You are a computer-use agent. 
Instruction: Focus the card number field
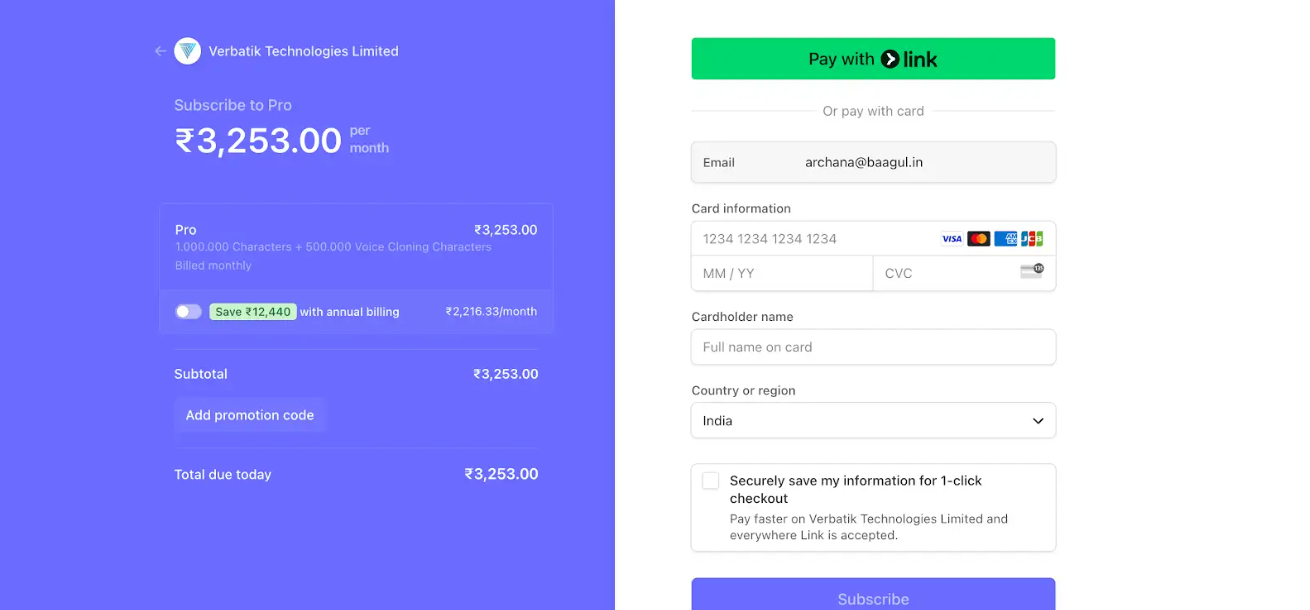coord(873,239)
